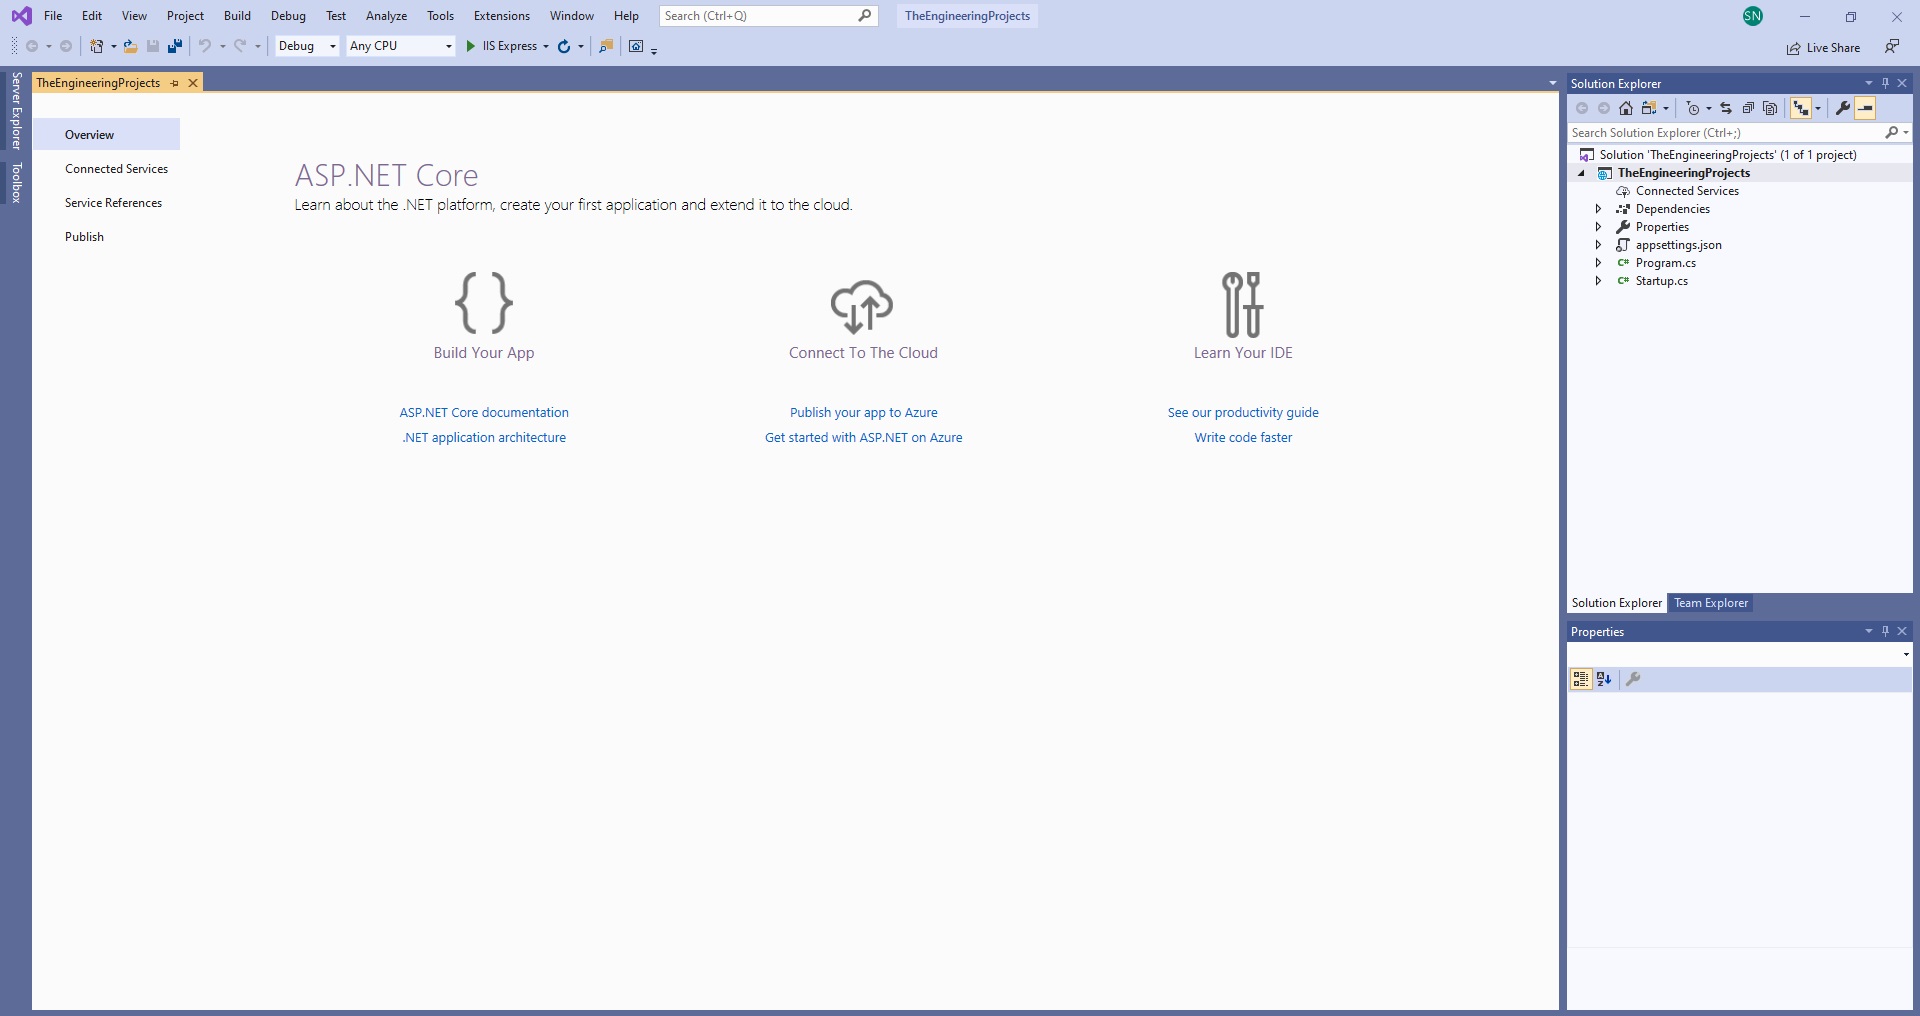Click the Undo arrow icon

coord(204,46)
